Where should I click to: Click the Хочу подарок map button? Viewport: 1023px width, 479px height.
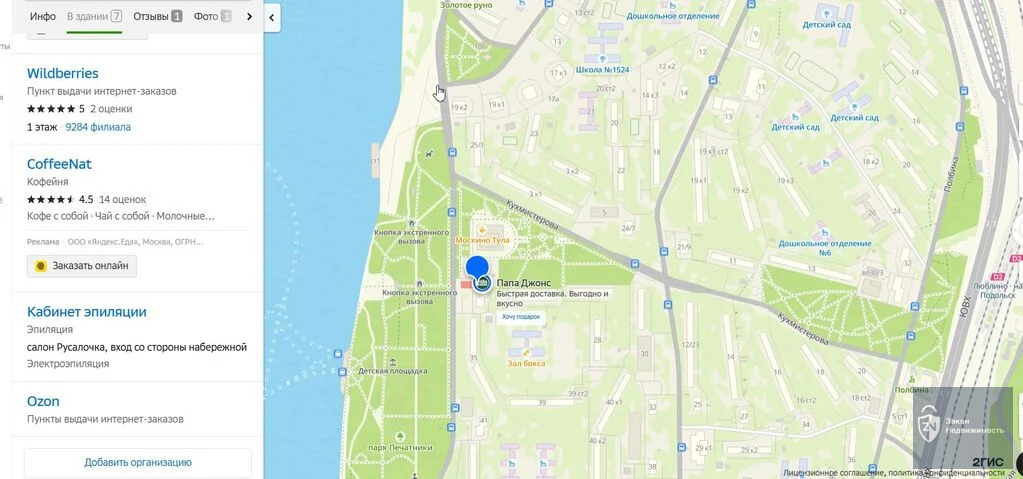click(x=521, y=317)
